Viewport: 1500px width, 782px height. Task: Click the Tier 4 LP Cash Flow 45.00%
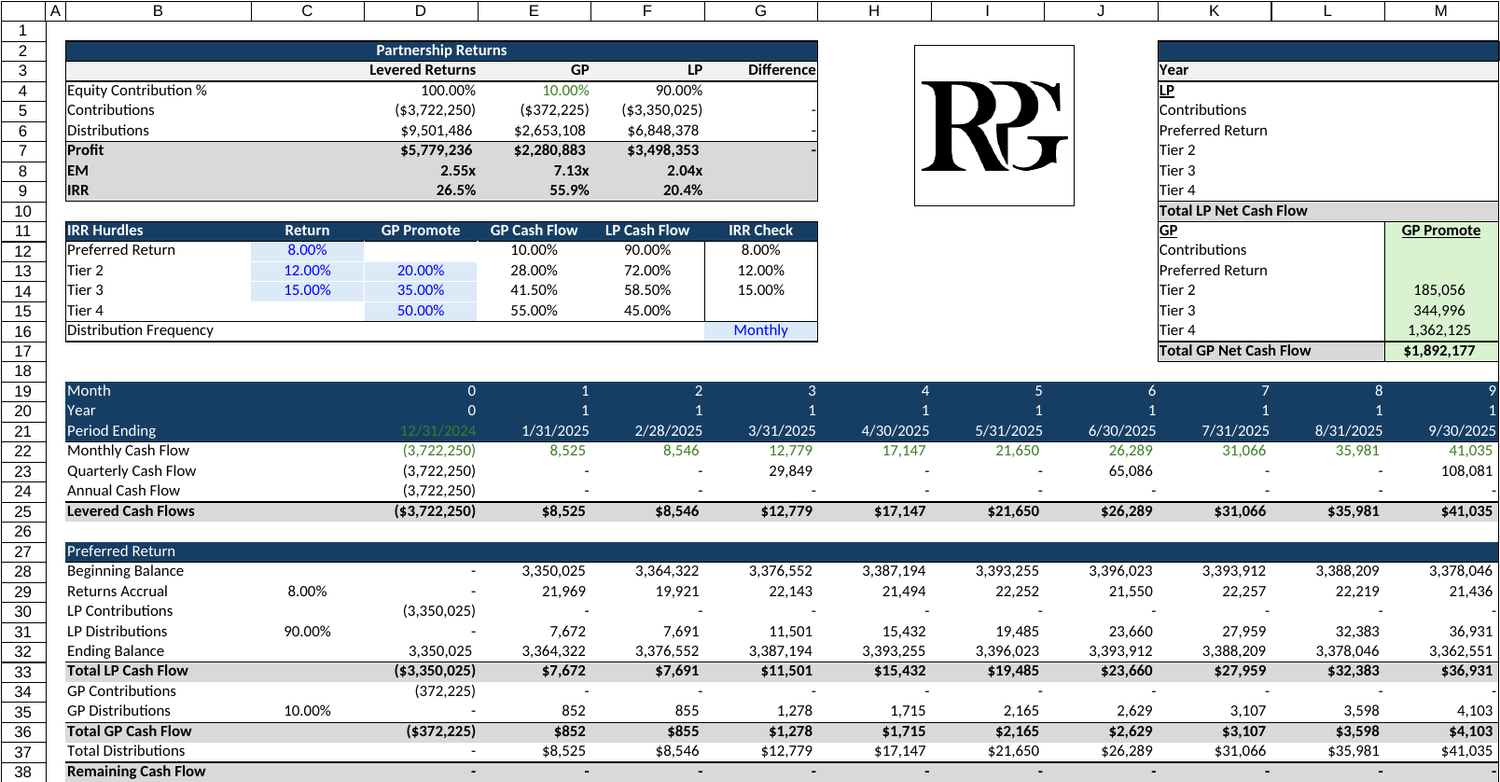(x=647, y=311)
